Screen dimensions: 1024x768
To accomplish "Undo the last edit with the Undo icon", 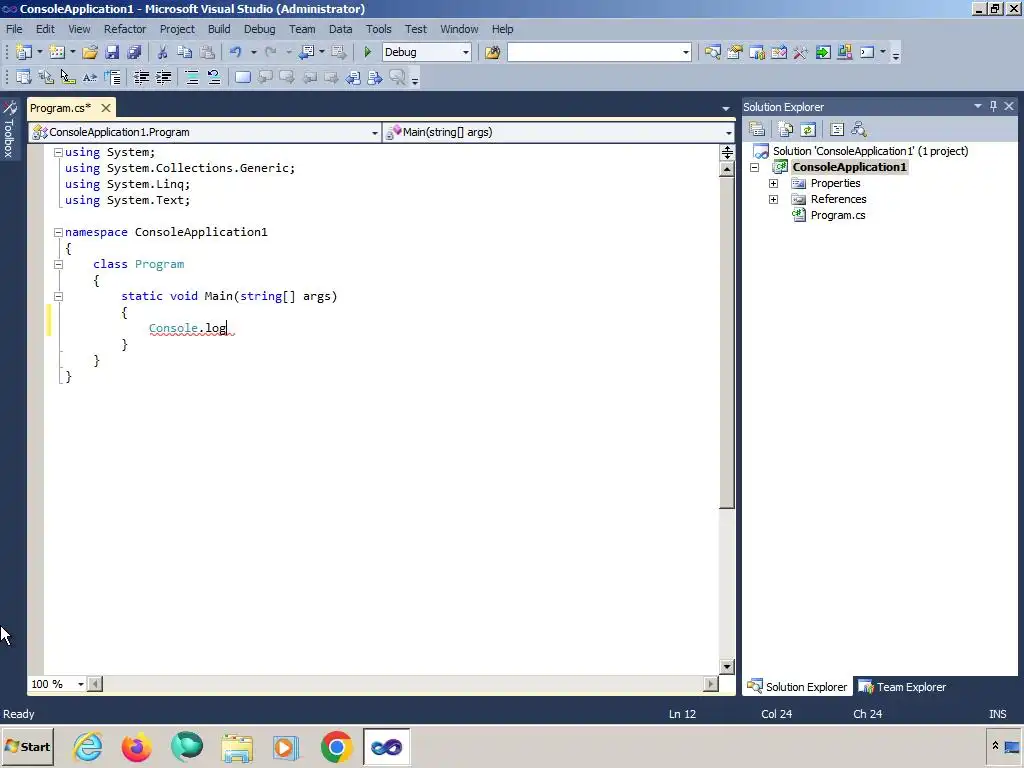I will (x=235, y=52).
